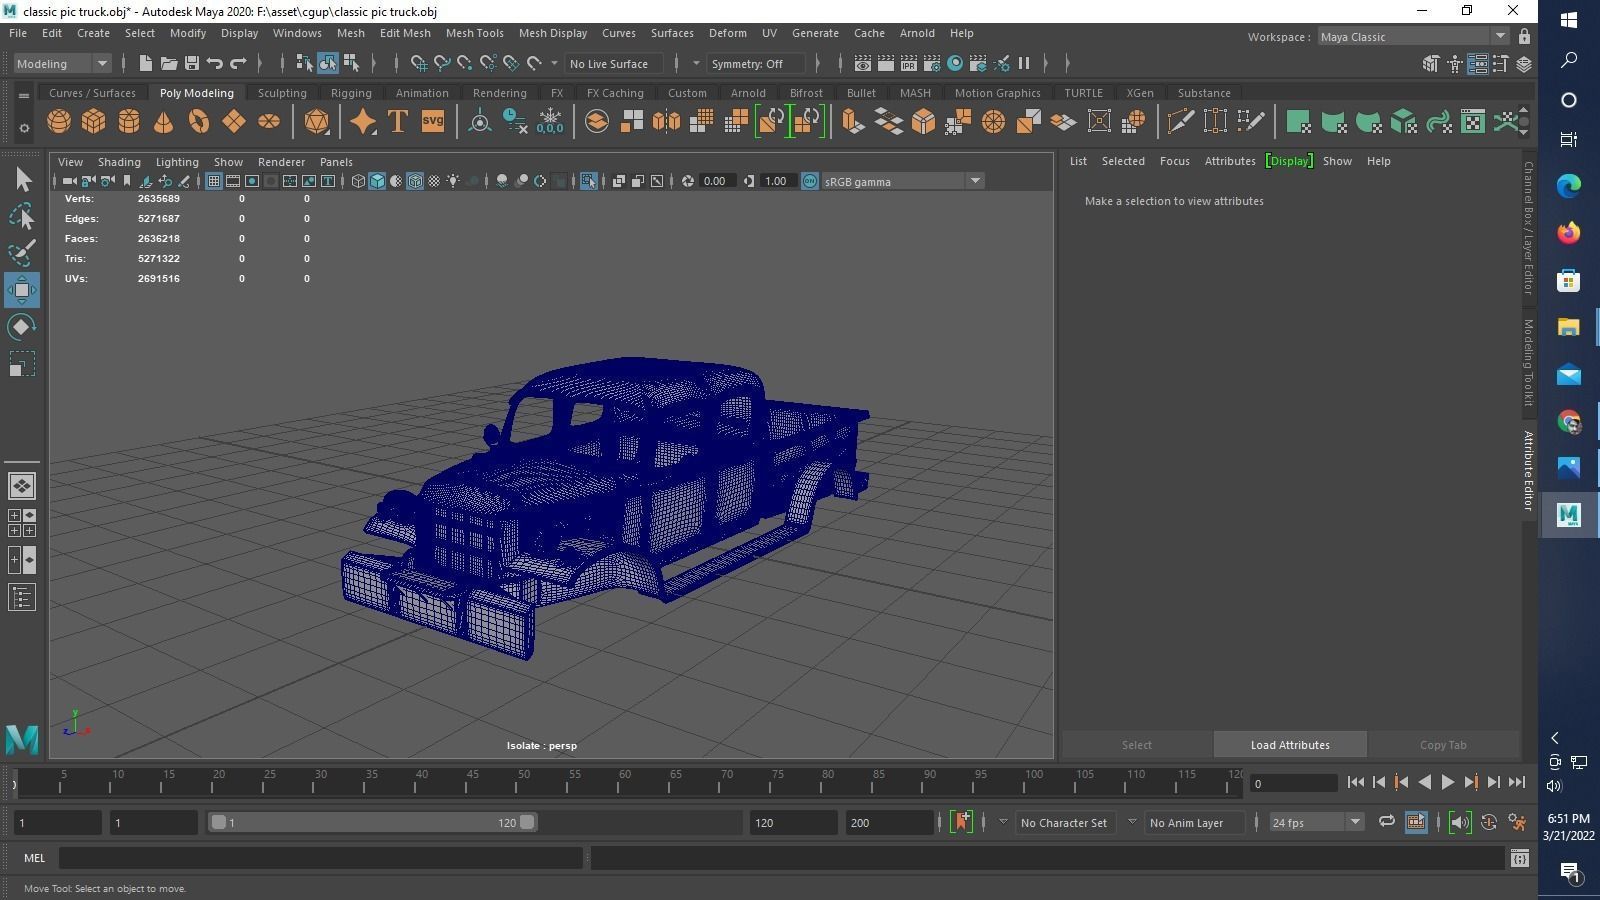
Task: Switch to the Rigging shelf tab
Action: [351, 93]
